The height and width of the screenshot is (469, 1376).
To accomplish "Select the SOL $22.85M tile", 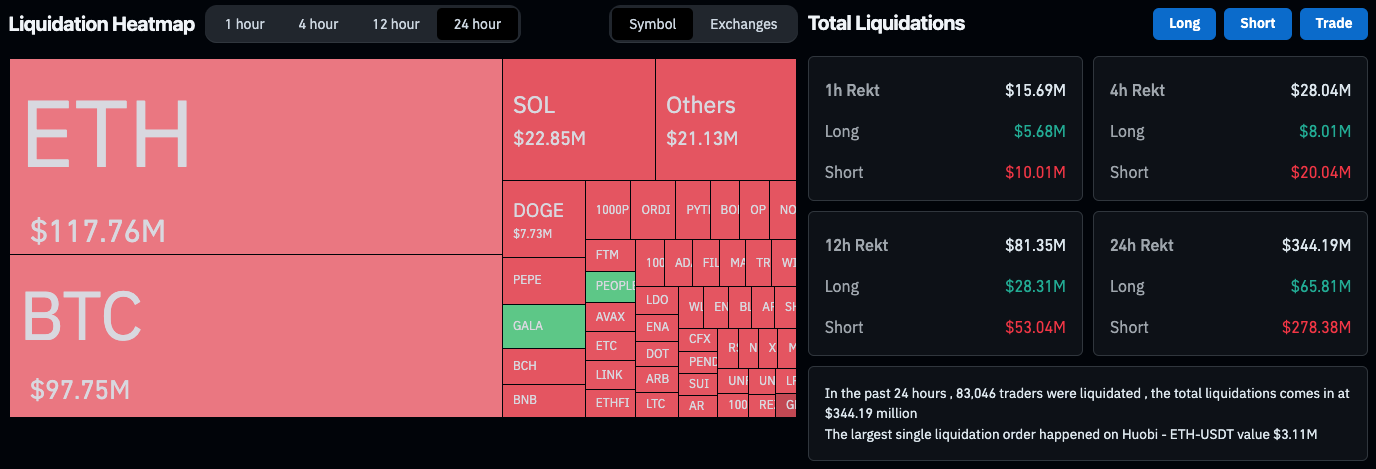I will (x=579, y=119).
